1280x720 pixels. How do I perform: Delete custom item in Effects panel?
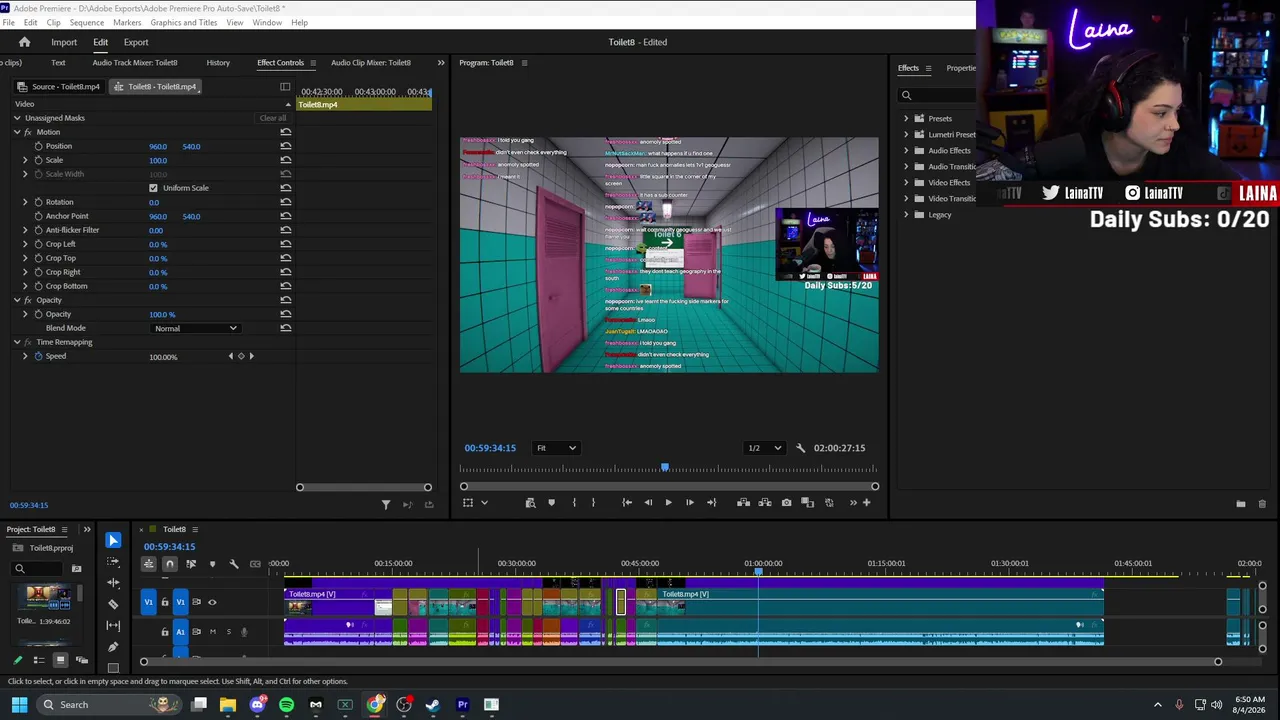[x=1262, y=504]
